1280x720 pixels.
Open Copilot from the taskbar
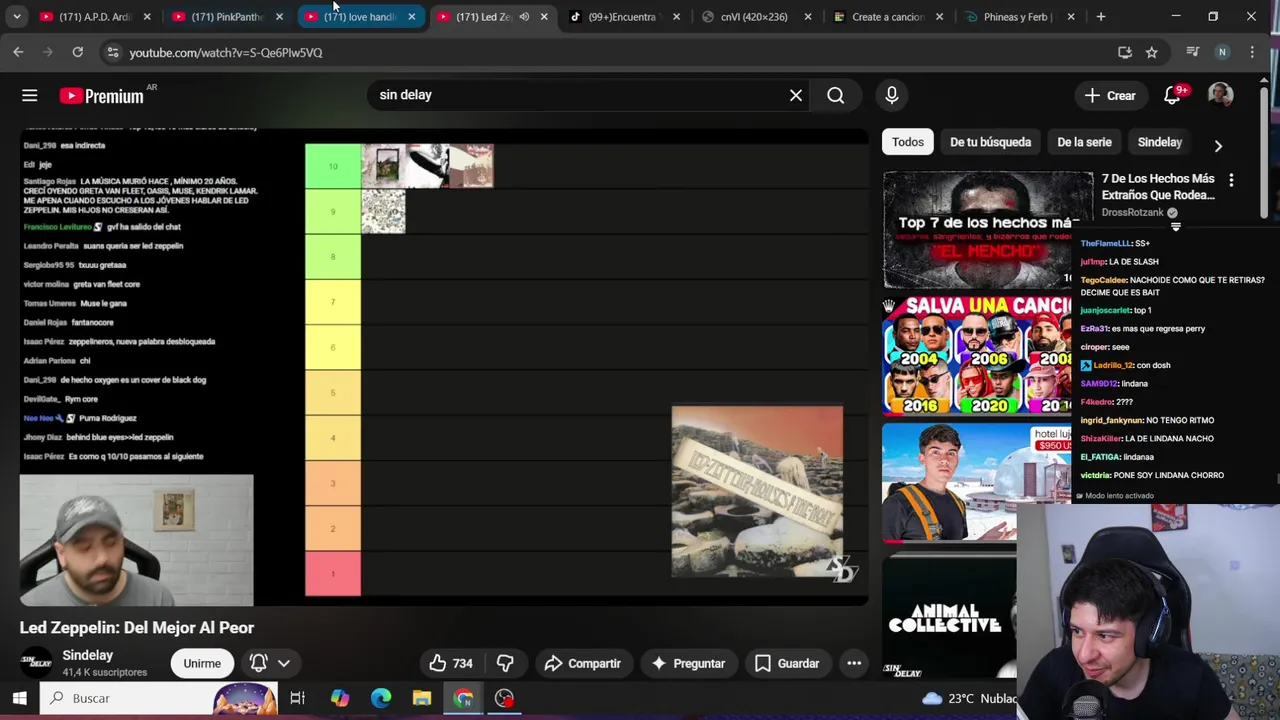point(340,698)
